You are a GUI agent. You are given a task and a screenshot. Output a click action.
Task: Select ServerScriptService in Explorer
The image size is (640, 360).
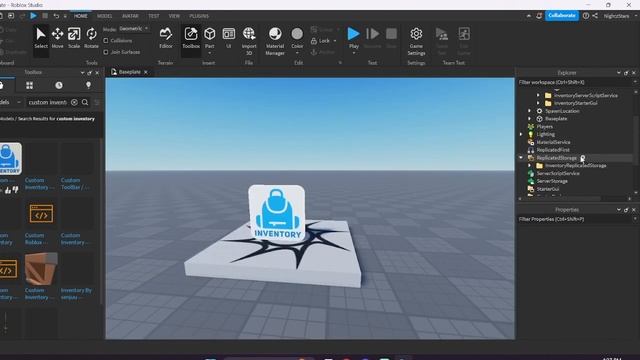tap(558, 173)
